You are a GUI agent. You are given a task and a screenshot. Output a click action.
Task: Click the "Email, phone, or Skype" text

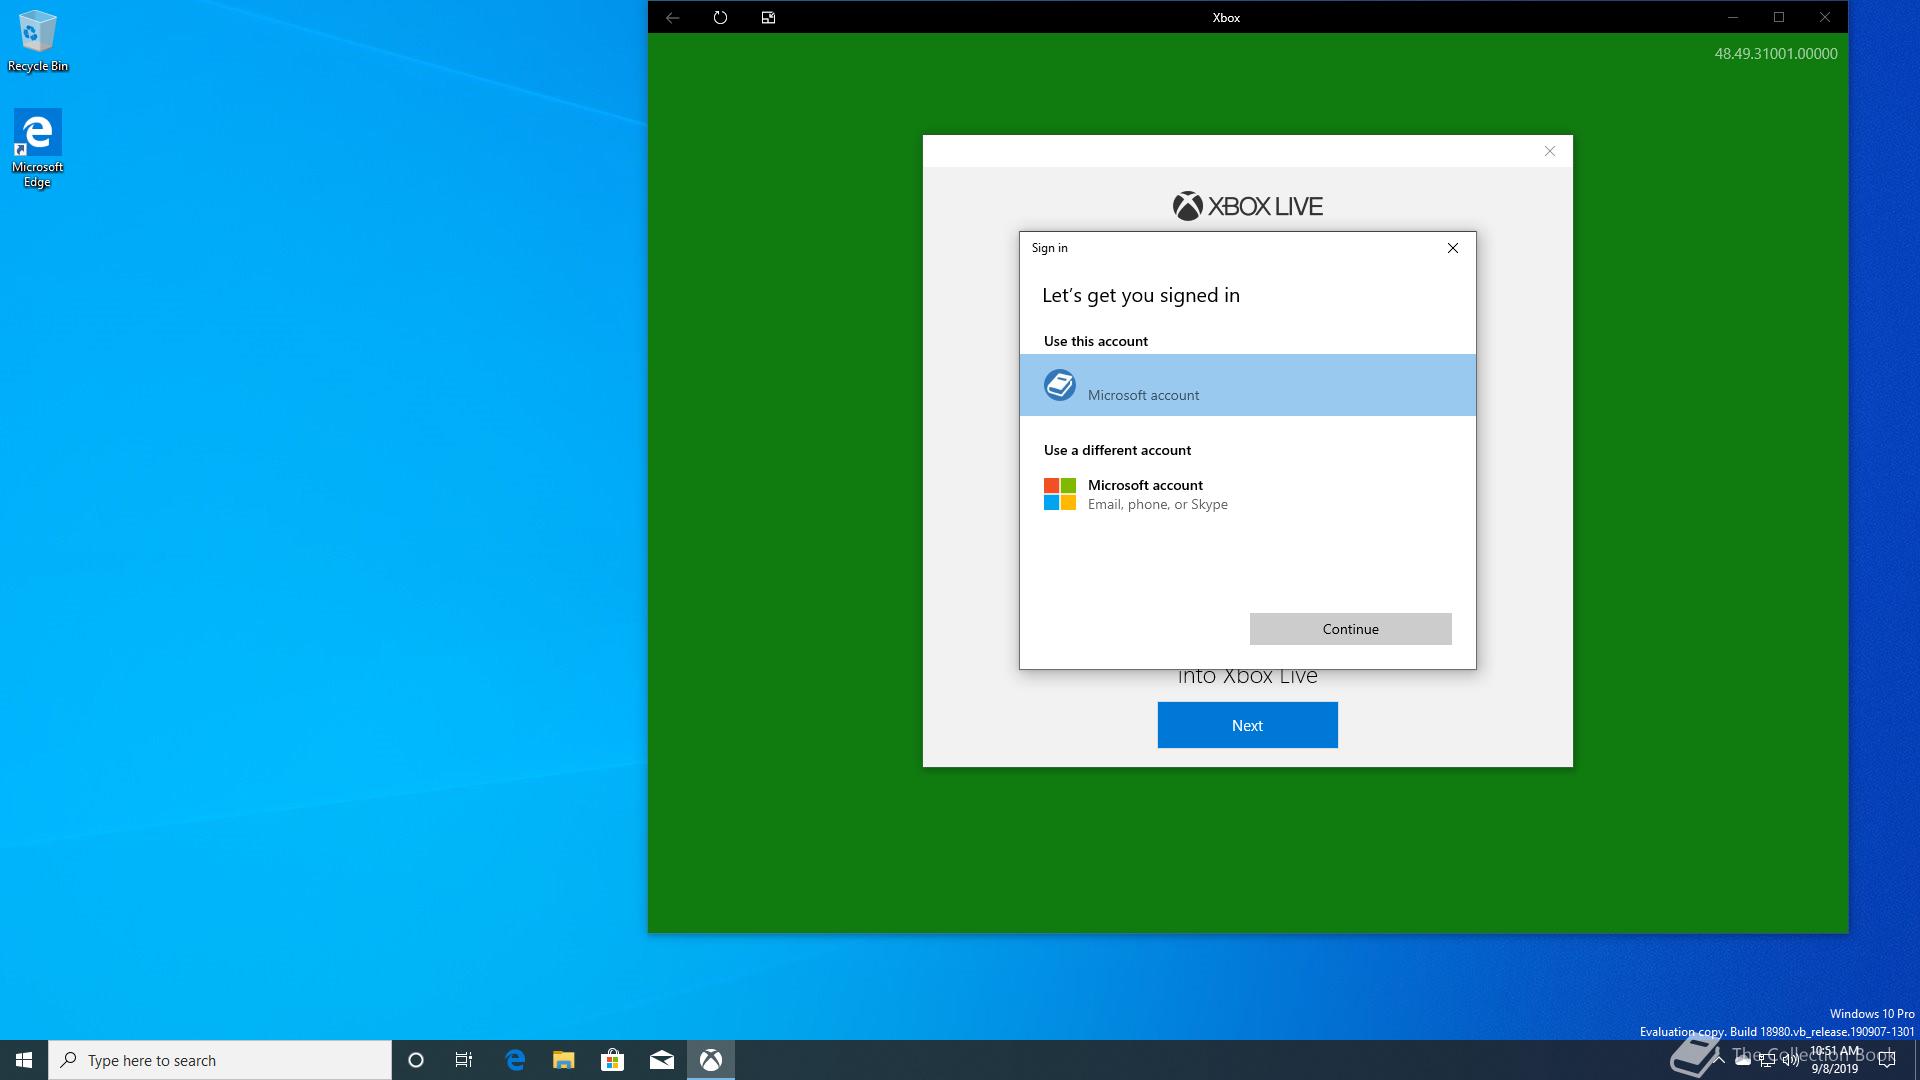click(1158, 504)
